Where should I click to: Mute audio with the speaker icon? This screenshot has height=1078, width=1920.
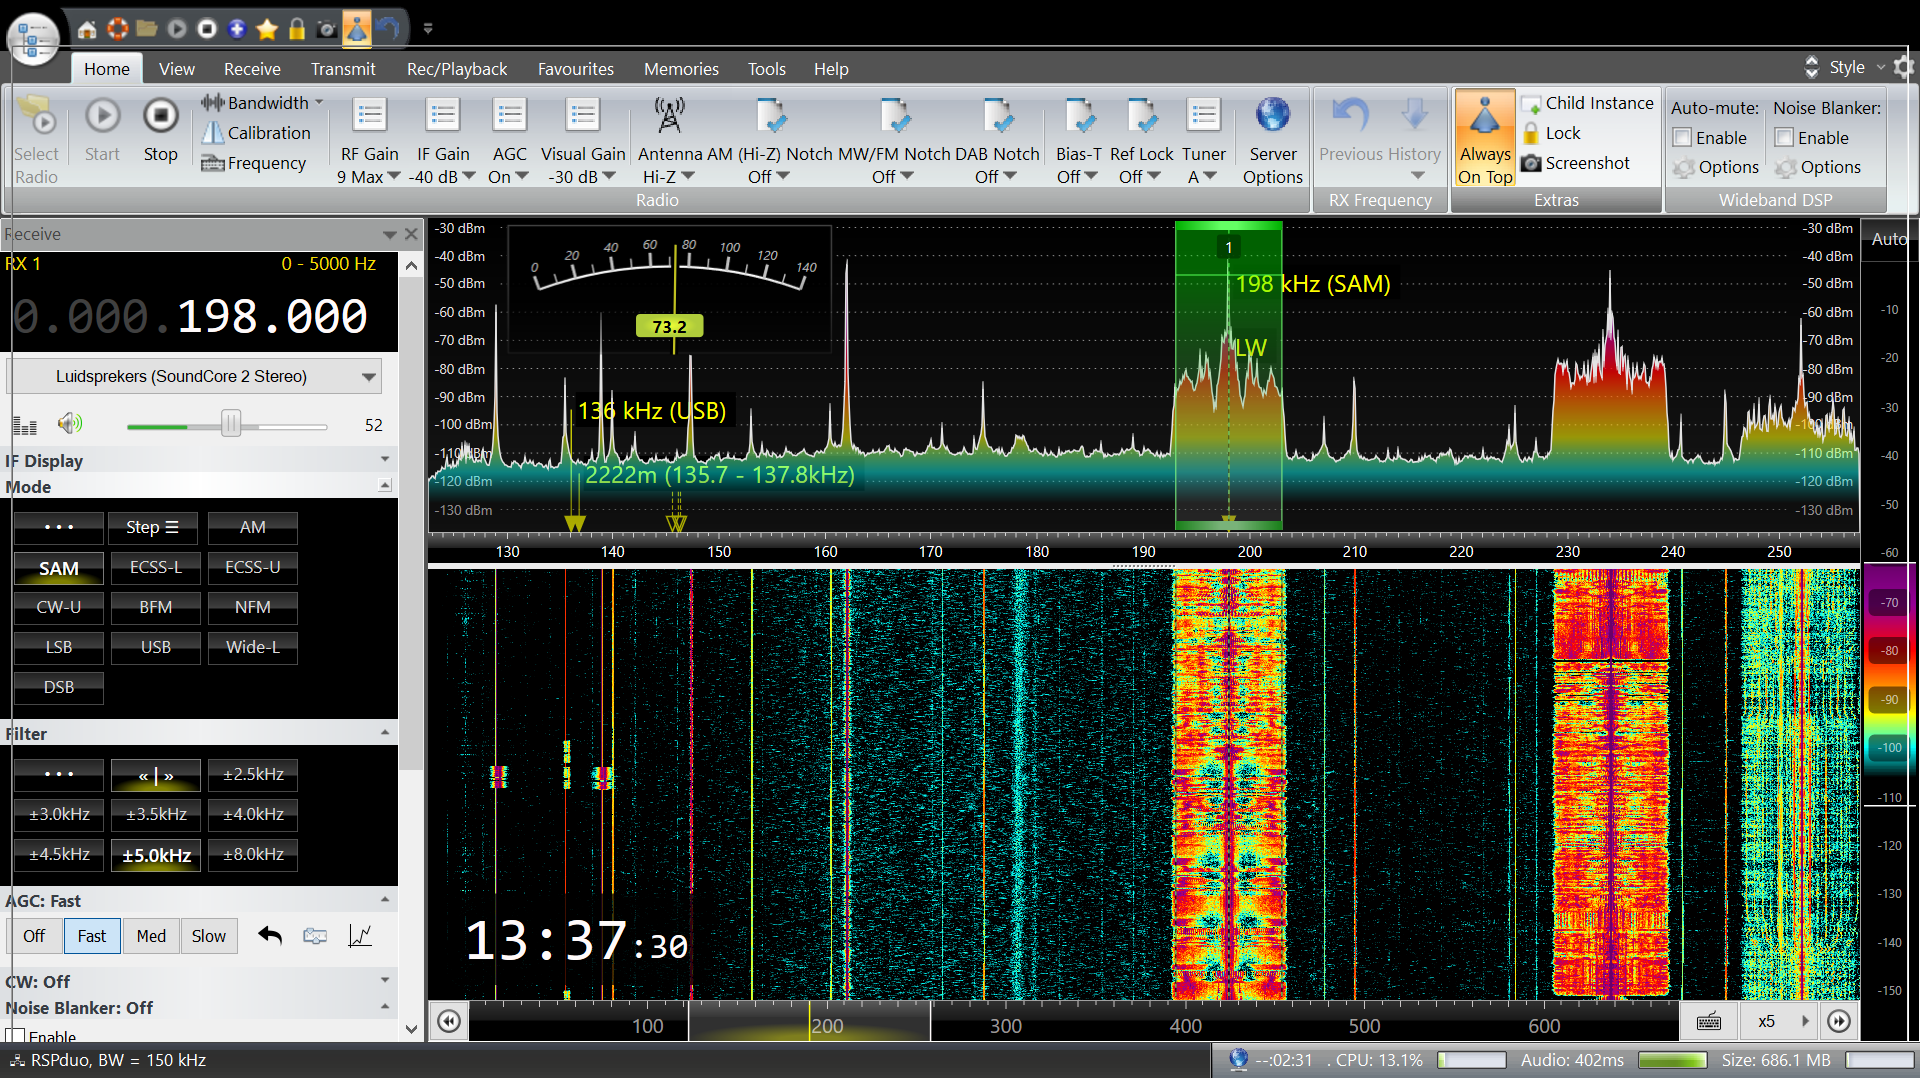click(x=69, y=424)
